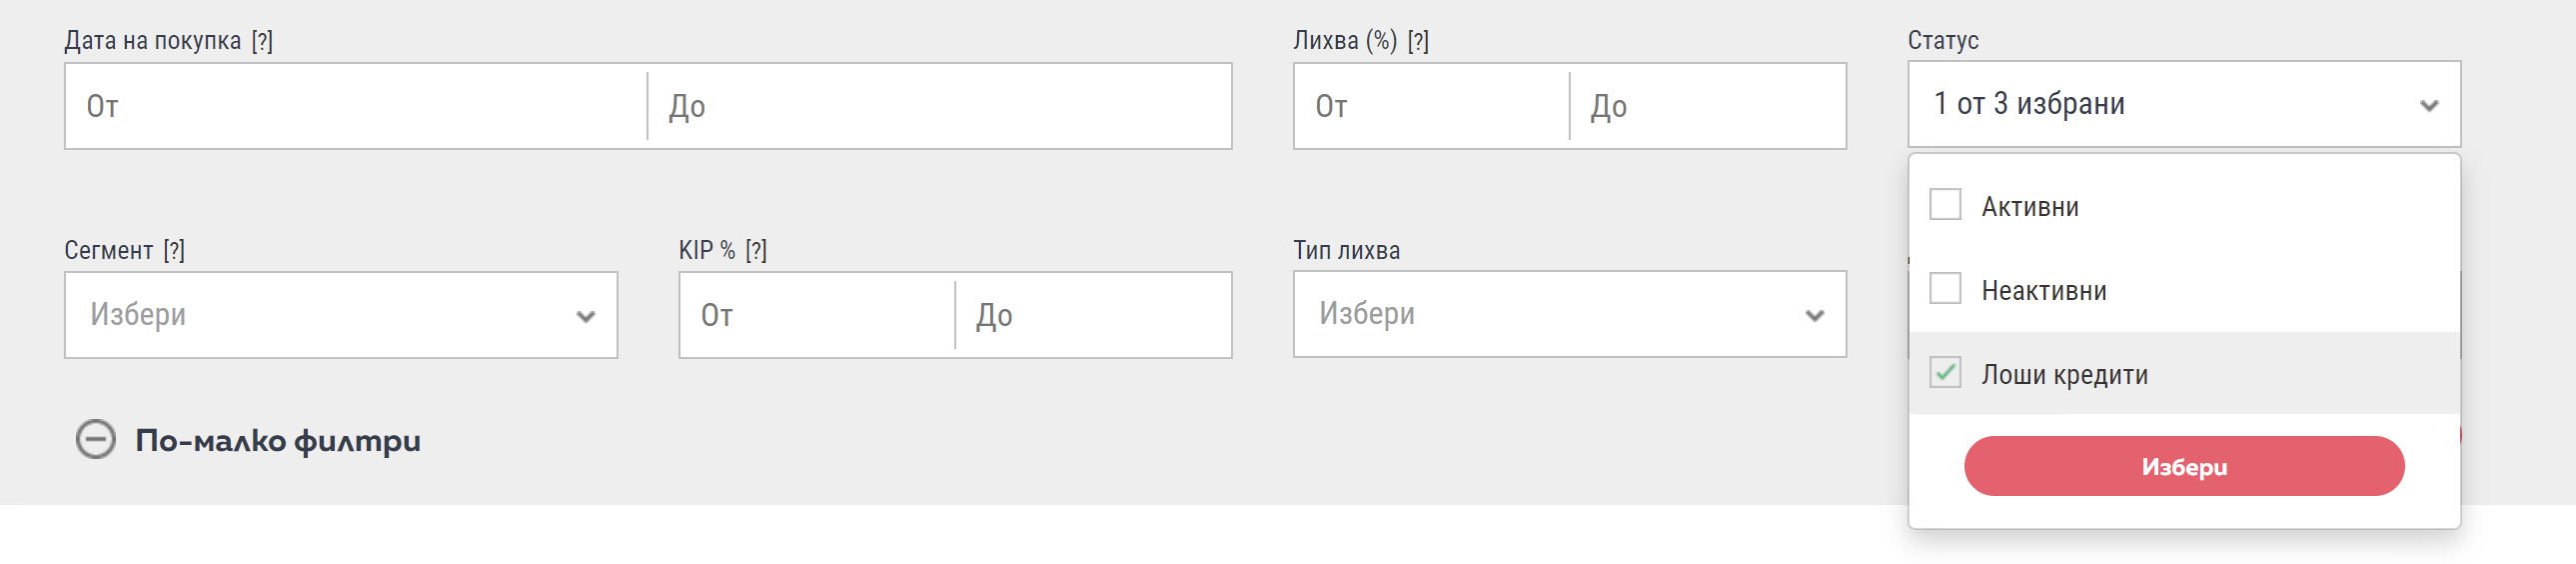The height and width of the screenshot is (564, 2576).
Task: Uncheck the Лоши кредити checkbox
Action: pos(1944,373)
